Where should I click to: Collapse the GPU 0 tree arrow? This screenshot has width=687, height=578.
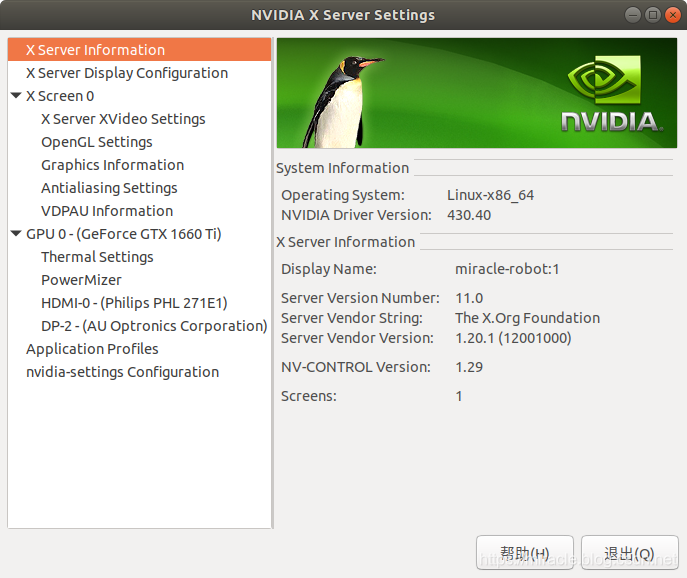coord(16,233)
